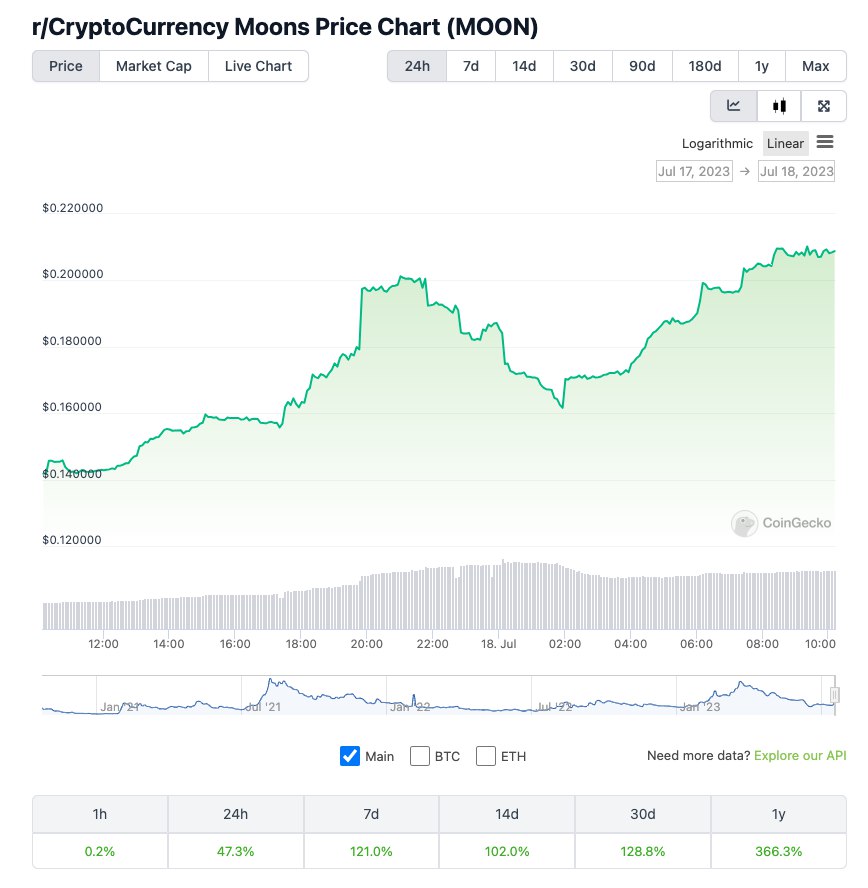Grab the navigator range handle at right edge

coord(835,694)
